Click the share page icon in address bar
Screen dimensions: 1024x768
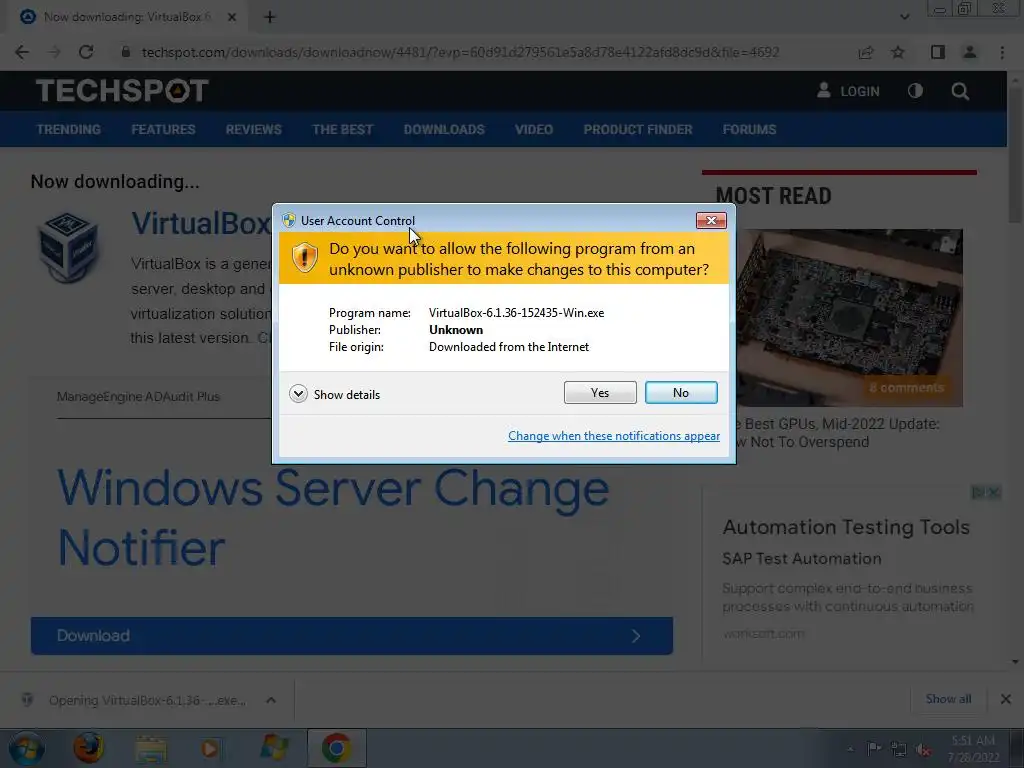(x=866, y=52)
